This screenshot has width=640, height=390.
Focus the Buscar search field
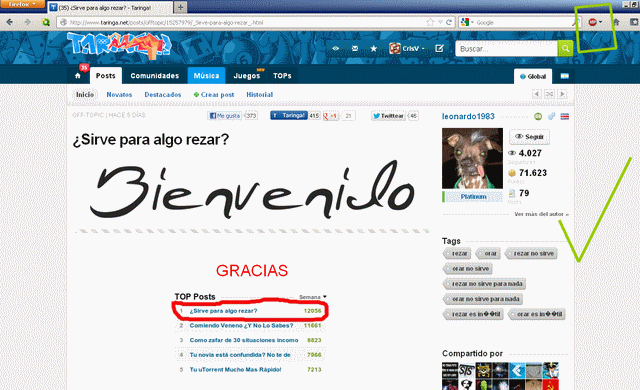507,49
